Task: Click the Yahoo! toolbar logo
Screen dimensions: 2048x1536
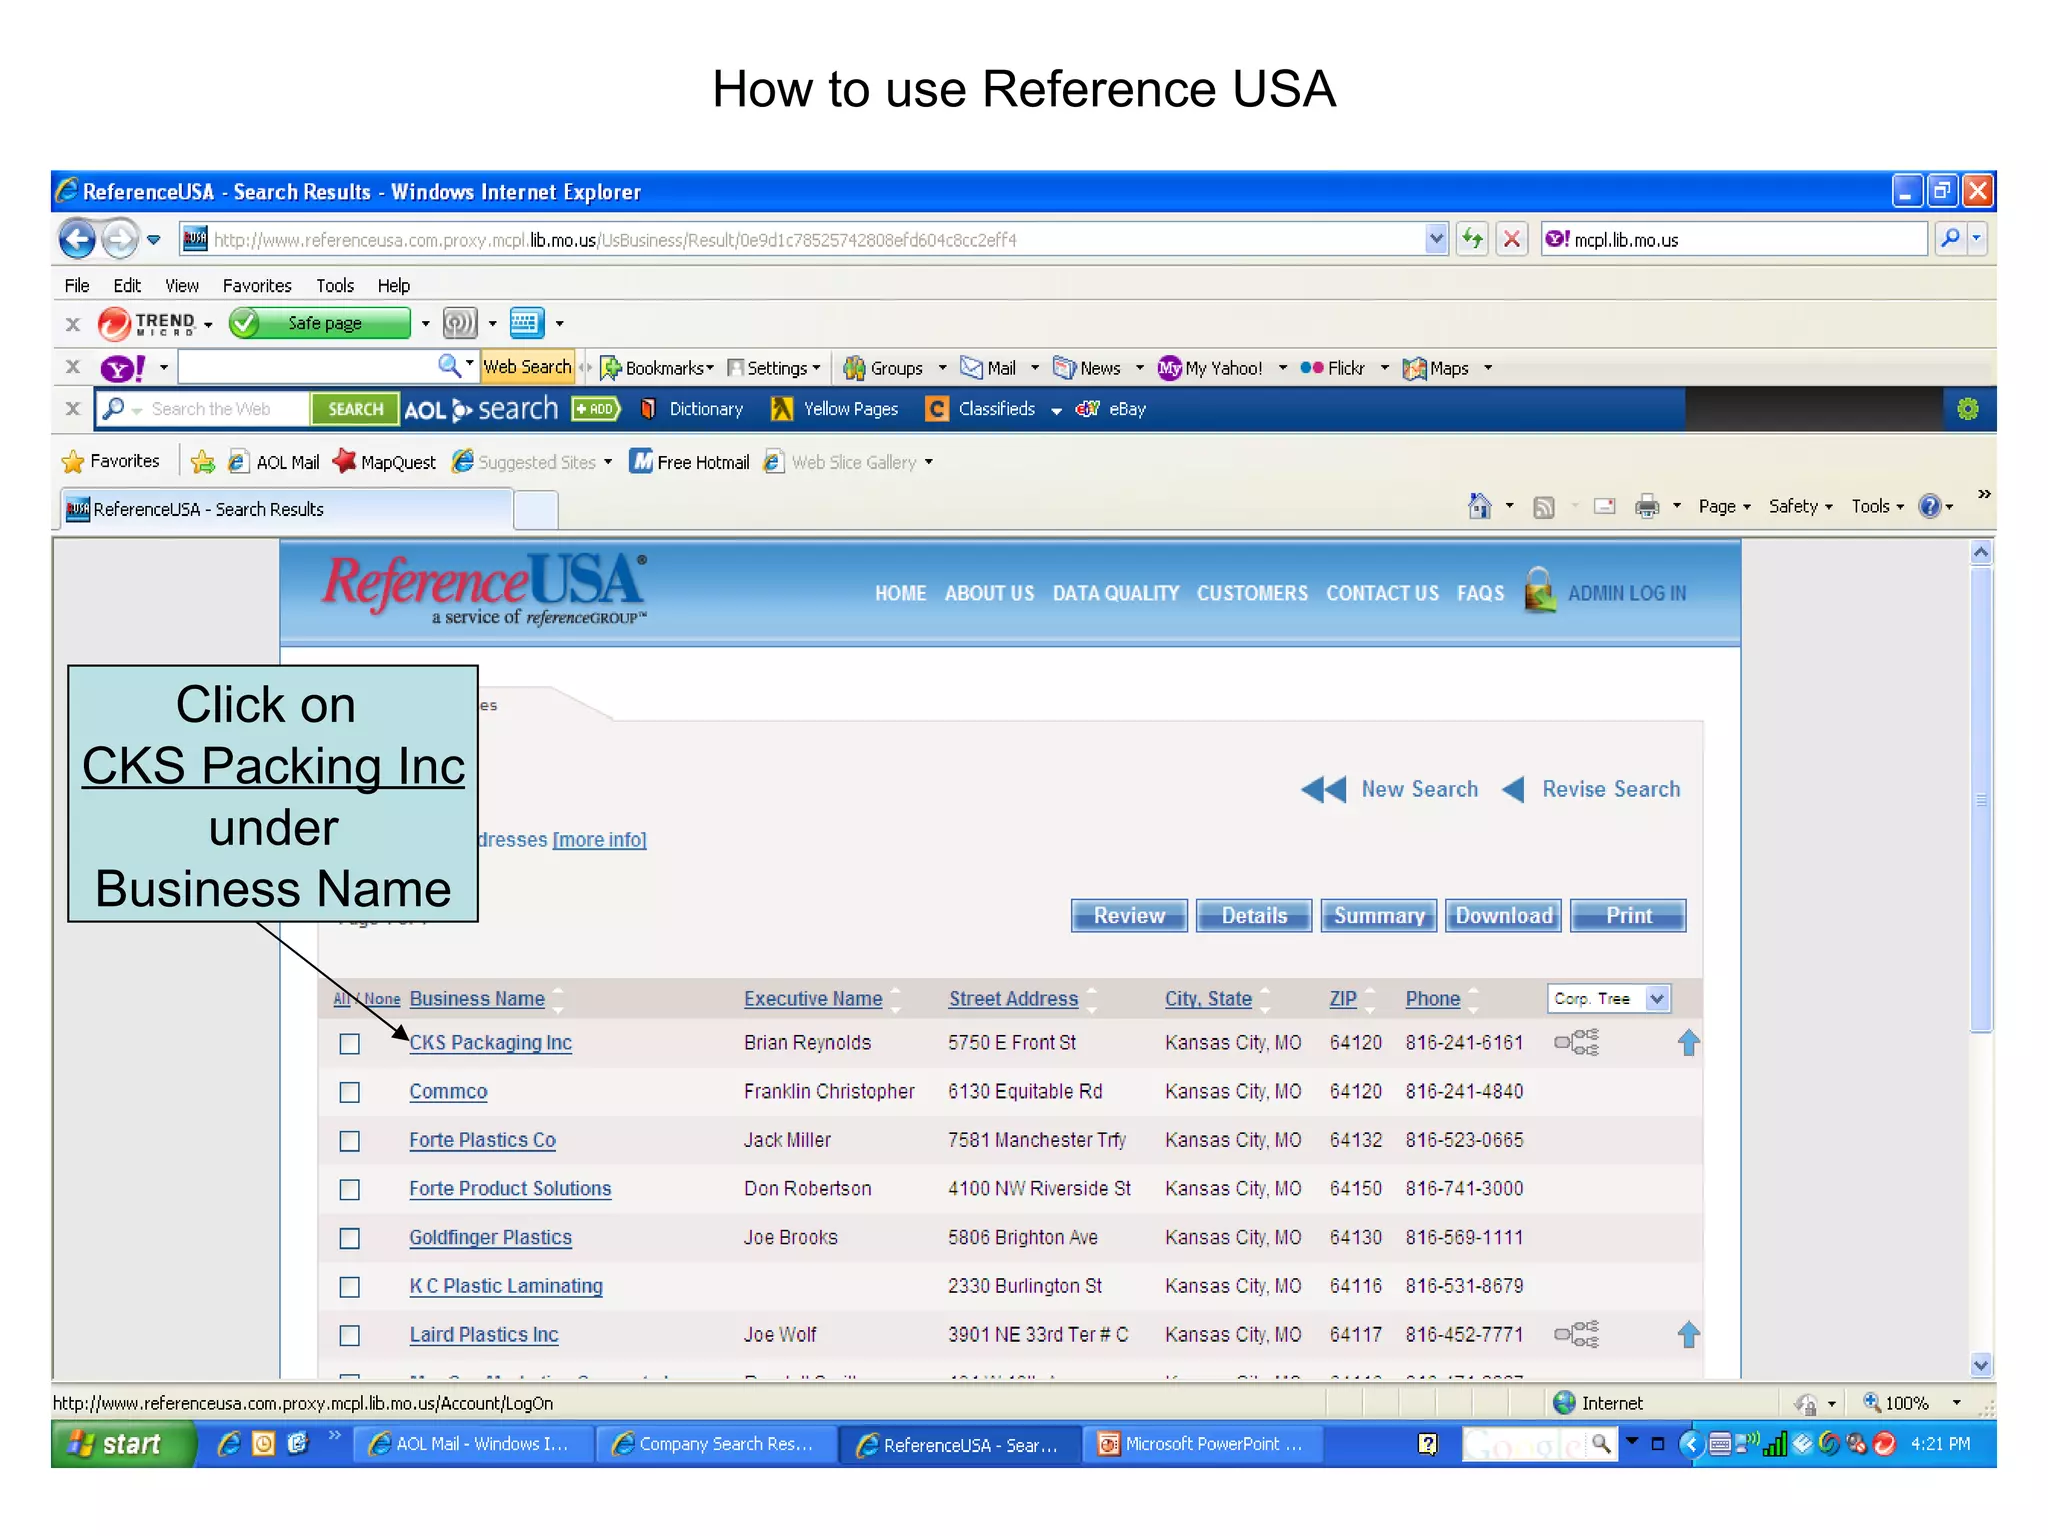Action: point(123,368)
